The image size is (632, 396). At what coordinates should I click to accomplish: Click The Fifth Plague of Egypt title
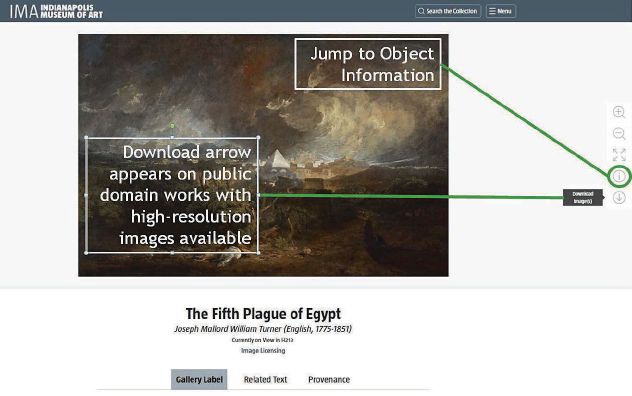263,314
